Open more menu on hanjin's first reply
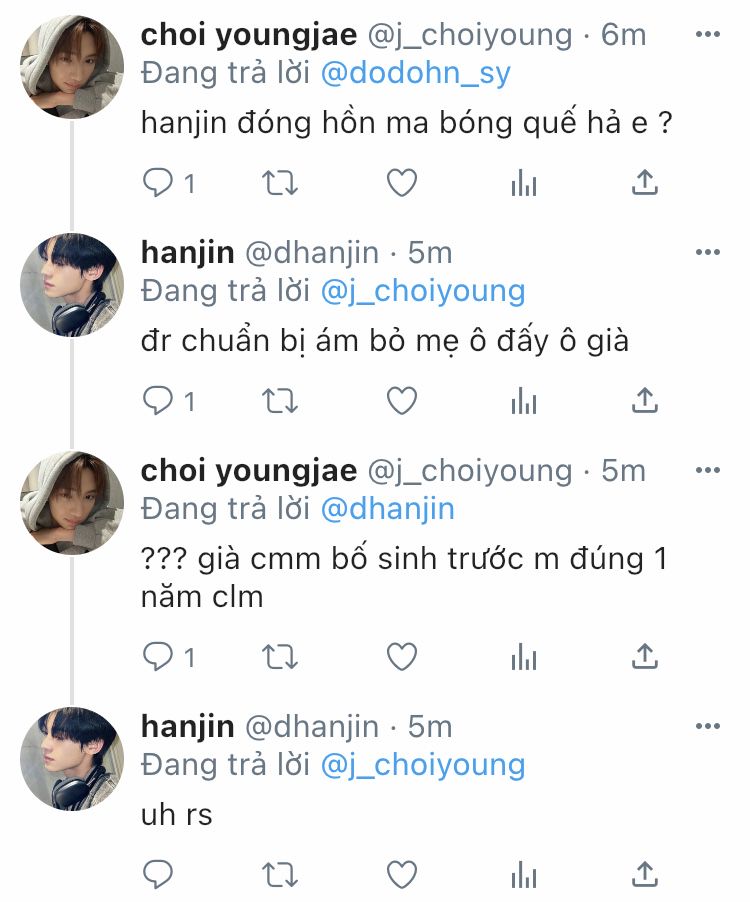The width and height of the screenshot is (750, 902). pos(707,252)
